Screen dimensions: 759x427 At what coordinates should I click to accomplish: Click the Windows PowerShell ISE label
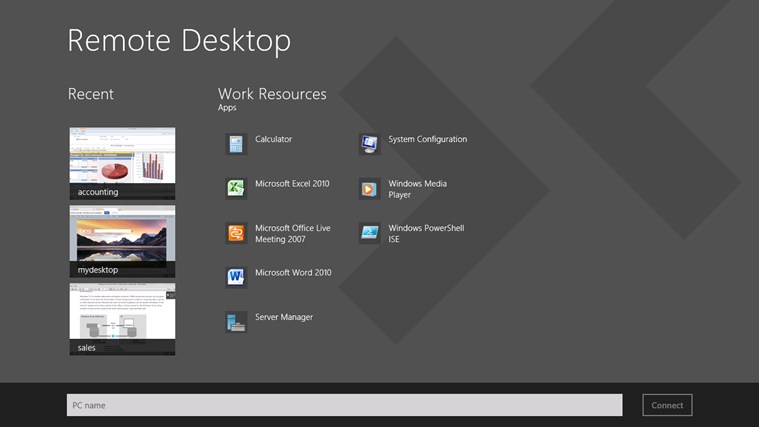426,233
